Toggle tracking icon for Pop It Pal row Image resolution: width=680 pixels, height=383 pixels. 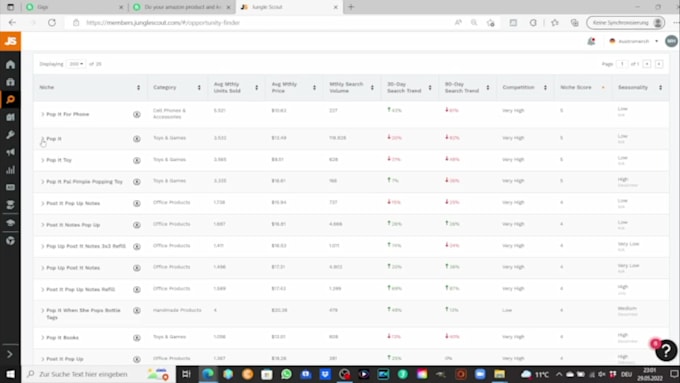pyautogui.click(x=137, y=182)
